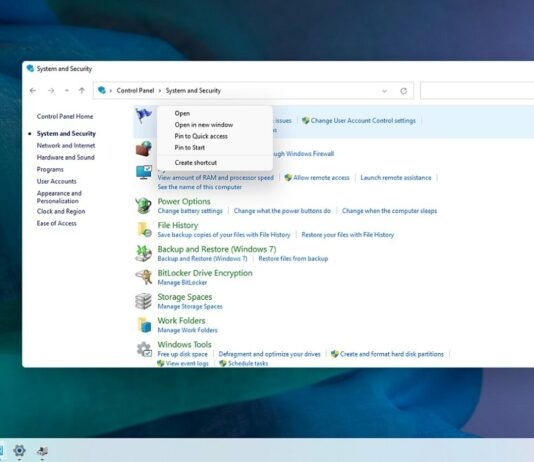Click Control Panel in the breadcrumb
The image size is (534, 462).
coord(135,91)
